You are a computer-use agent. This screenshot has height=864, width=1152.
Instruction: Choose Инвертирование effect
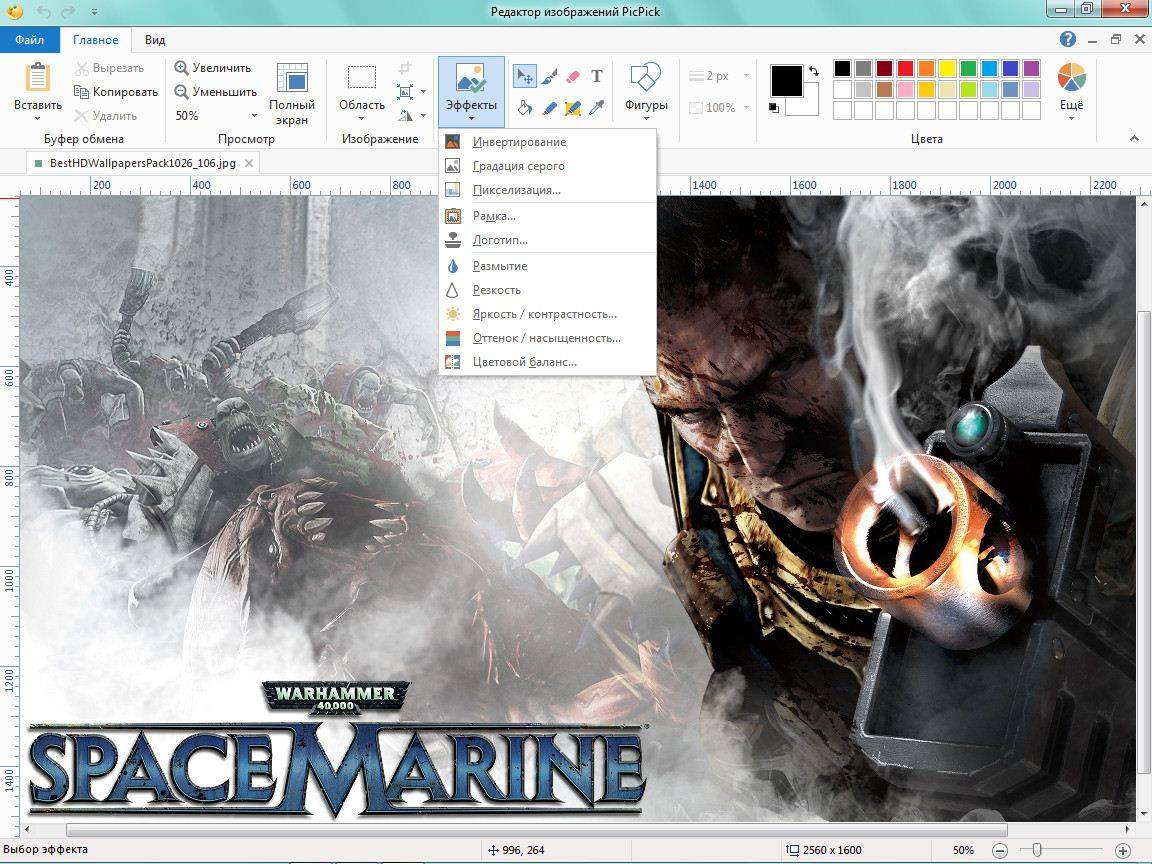[x=547, y=142]
